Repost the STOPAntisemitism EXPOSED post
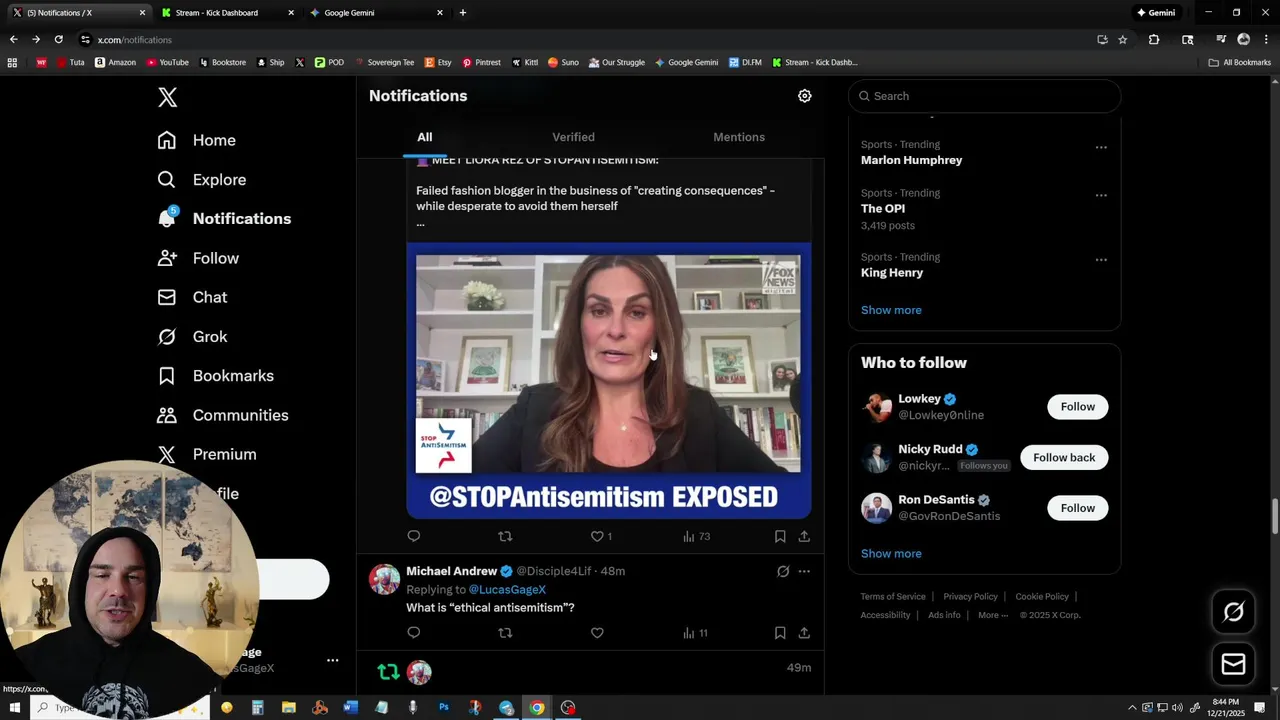The height and width of the screenshot is (720, 1280). tap(505, 536)
